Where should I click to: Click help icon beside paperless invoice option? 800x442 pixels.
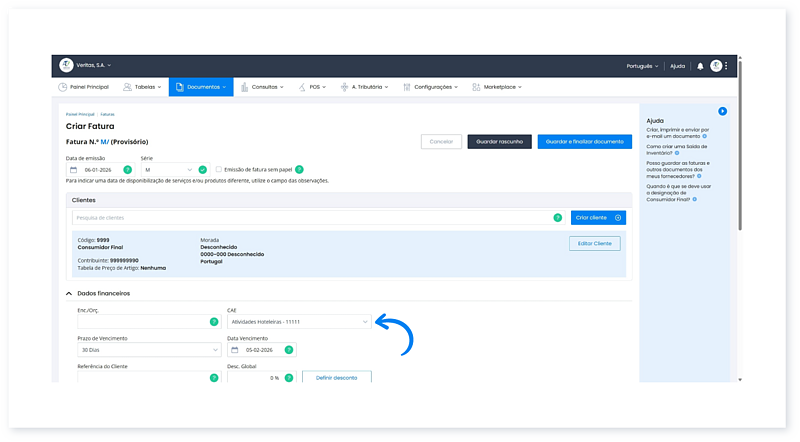click(x=298, y=170)
